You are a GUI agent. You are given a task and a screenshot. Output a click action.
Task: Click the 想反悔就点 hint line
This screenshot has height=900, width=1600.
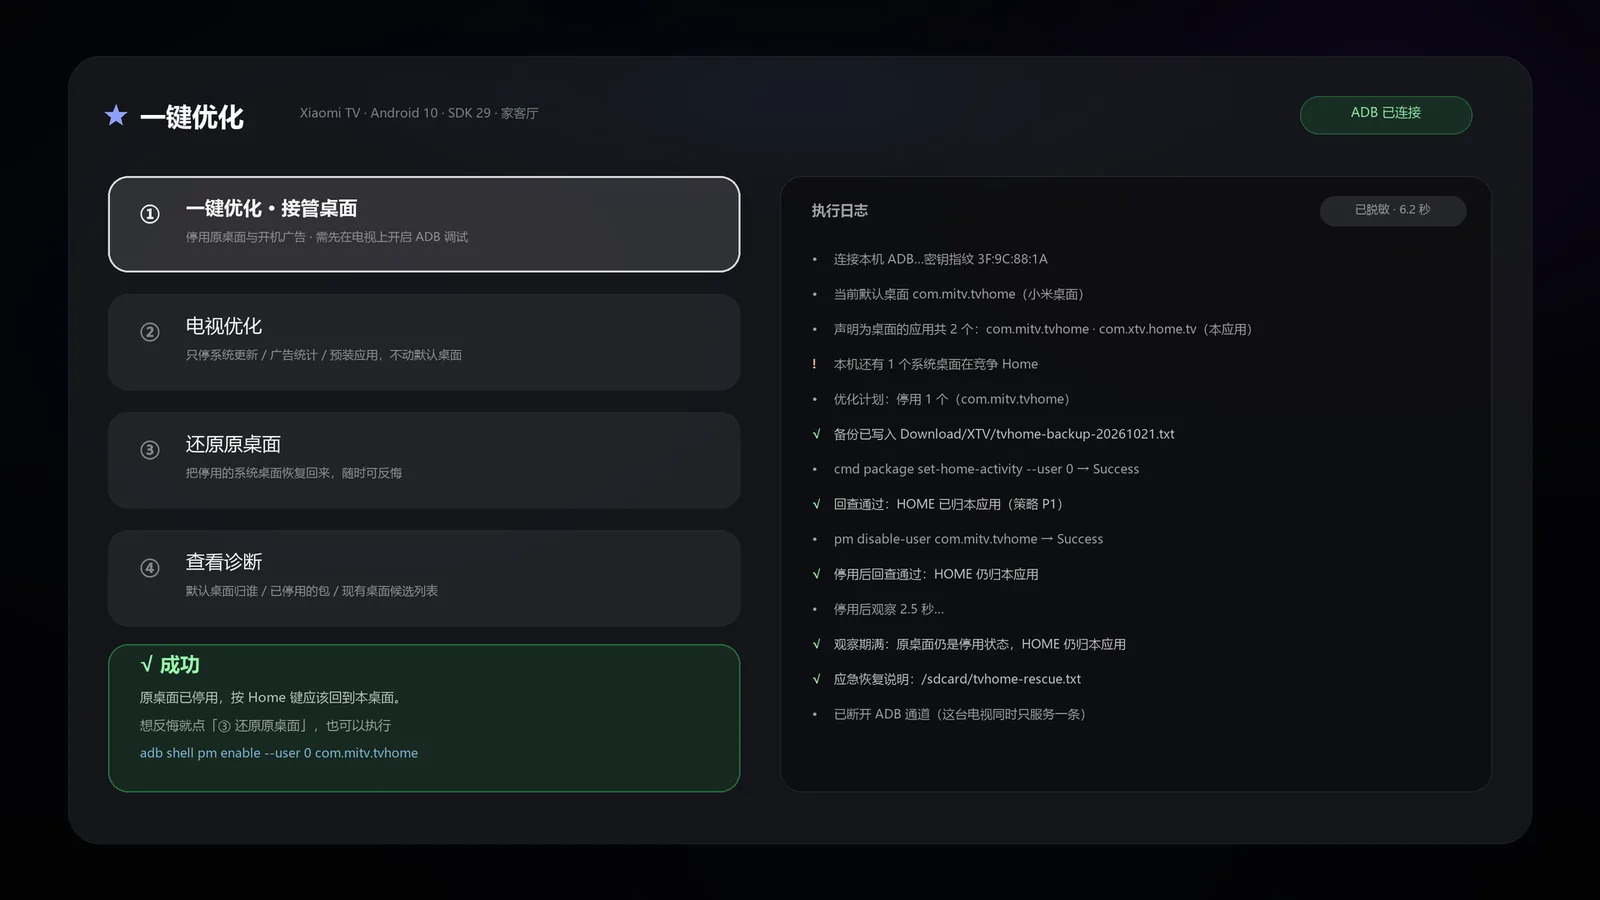point(265,726)
